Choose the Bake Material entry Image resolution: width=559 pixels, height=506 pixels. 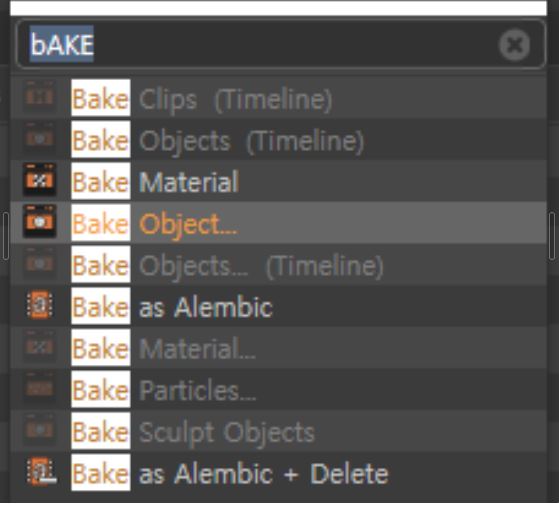(x=278, y=181)
